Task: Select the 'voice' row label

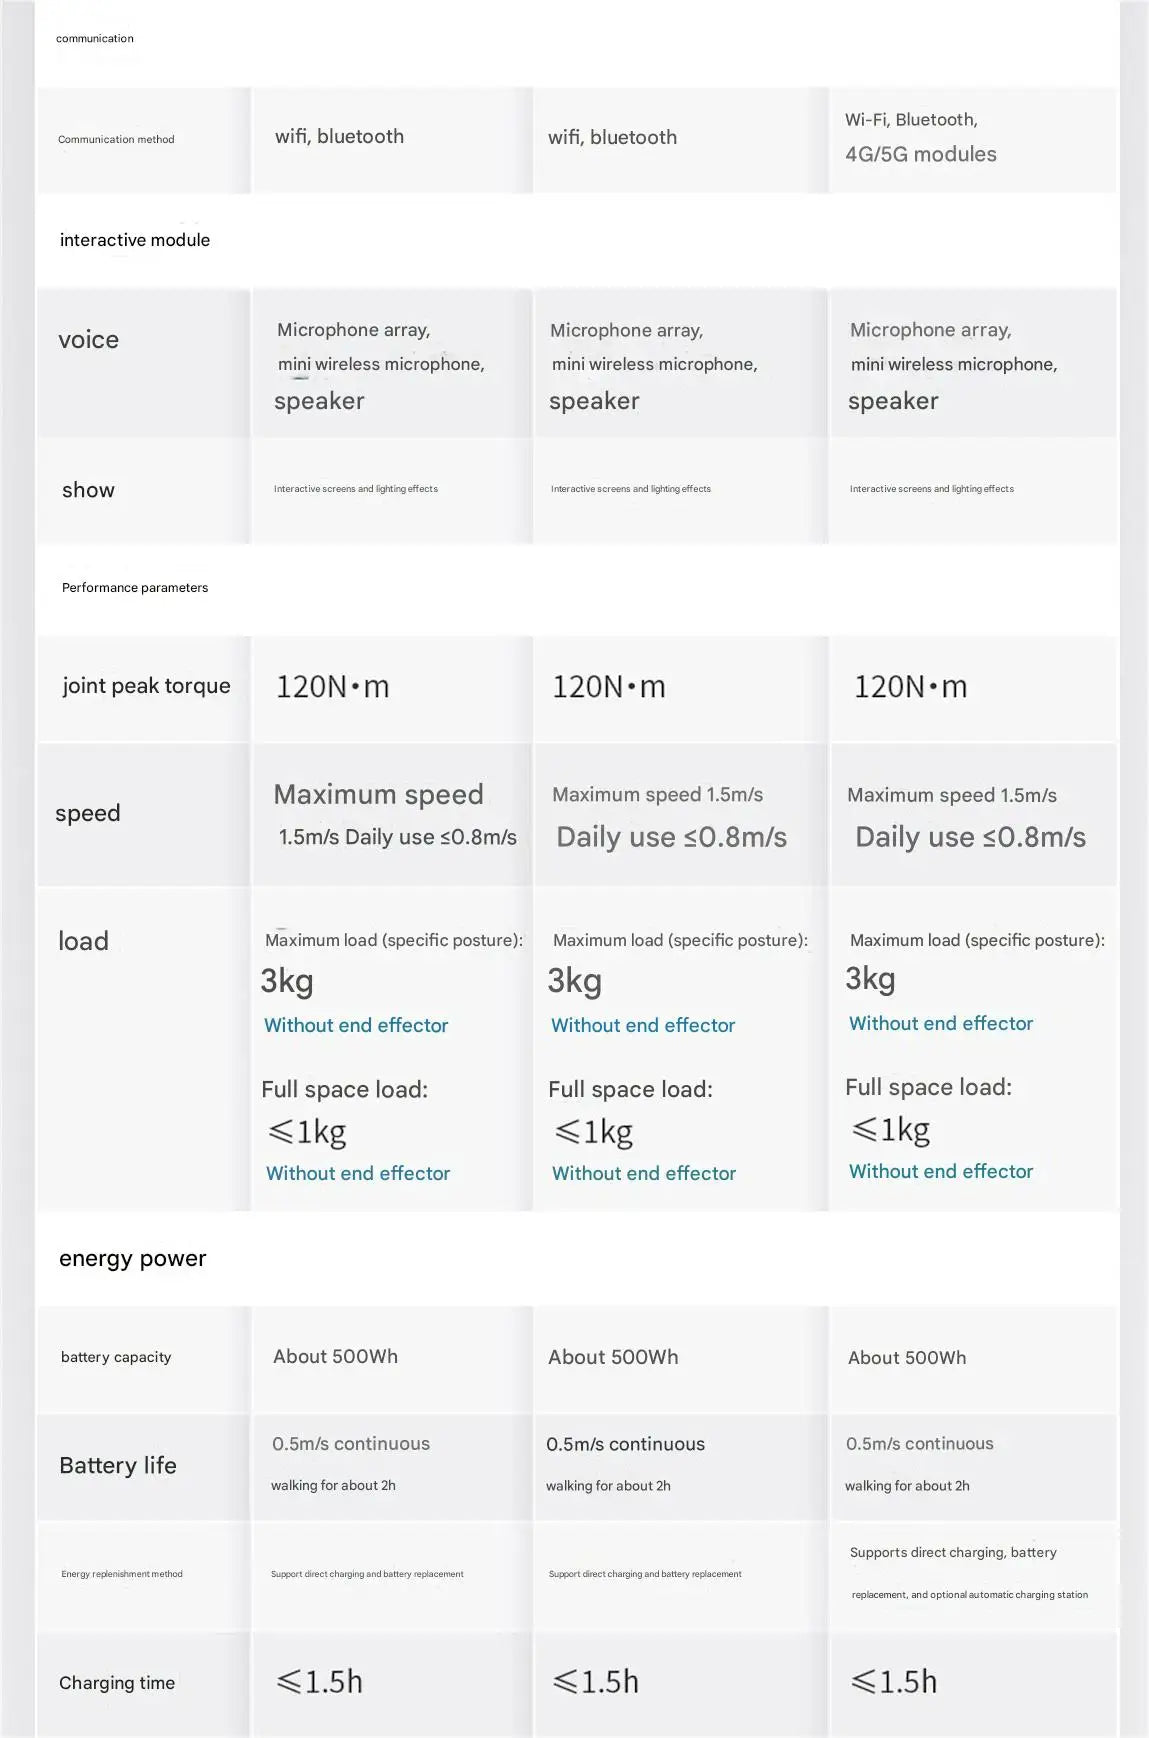Action: pyautogui.click(x=89, y=340)
